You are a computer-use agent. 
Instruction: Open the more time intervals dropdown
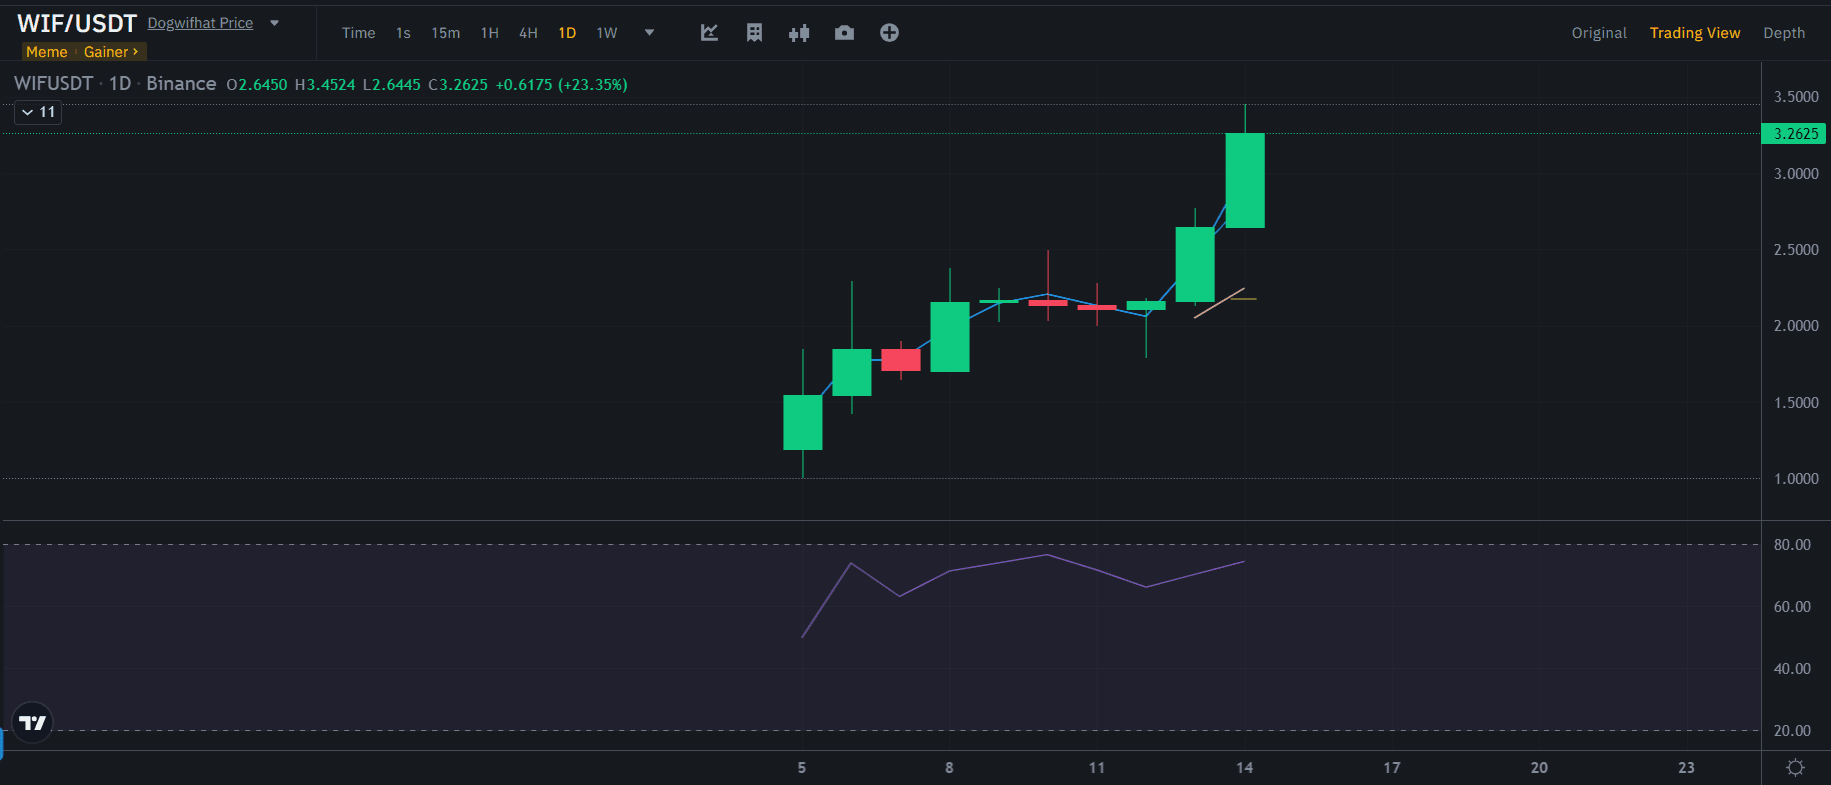click(649, 33)
